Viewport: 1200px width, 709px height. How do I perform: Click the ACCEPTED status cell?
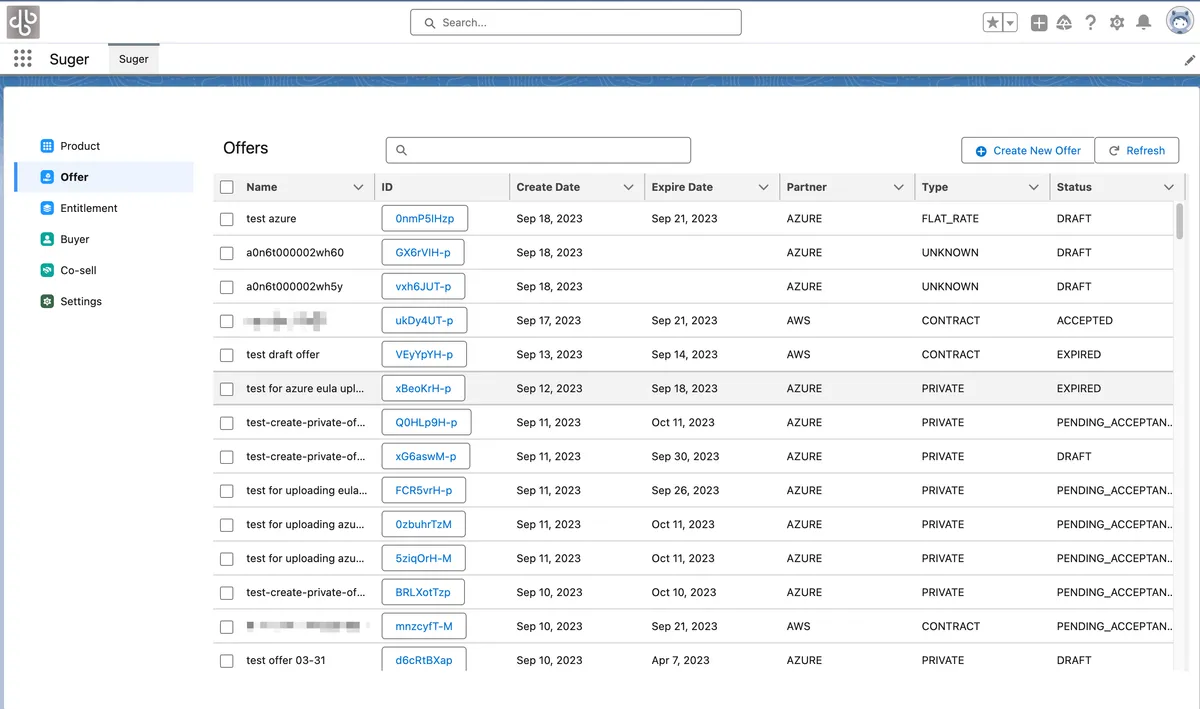(1084, 321)
